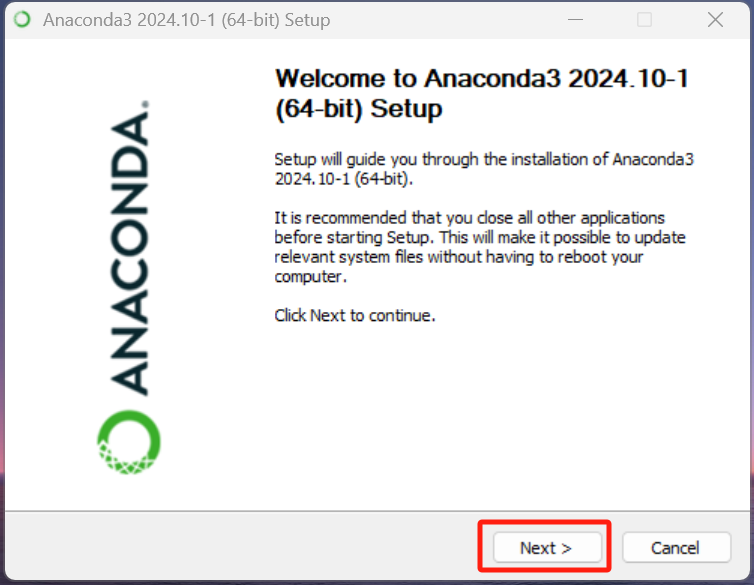Click the Anaconda icon in the title bar
Viewport: 754px width, 585px height.
pyautogui.click(x=22, y=19)
